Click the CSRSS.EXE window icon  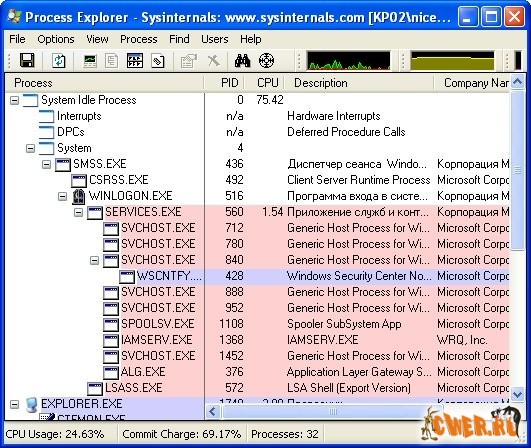point(79,180)
